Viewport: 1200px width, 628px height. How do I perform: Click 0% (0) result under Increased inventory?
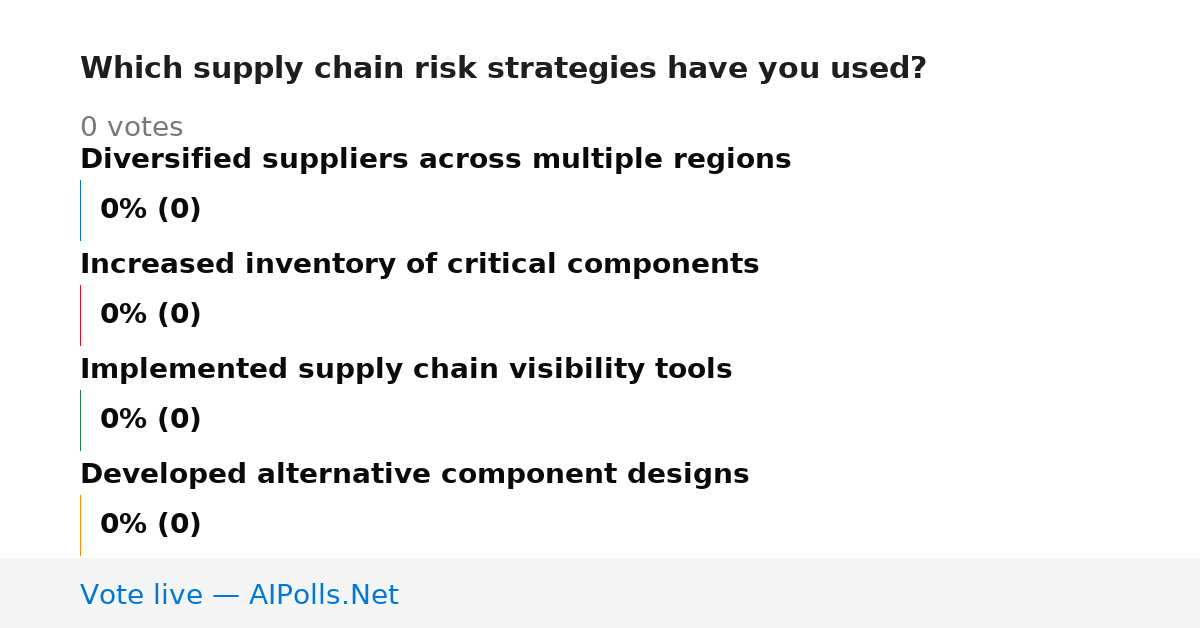[150, 315]
